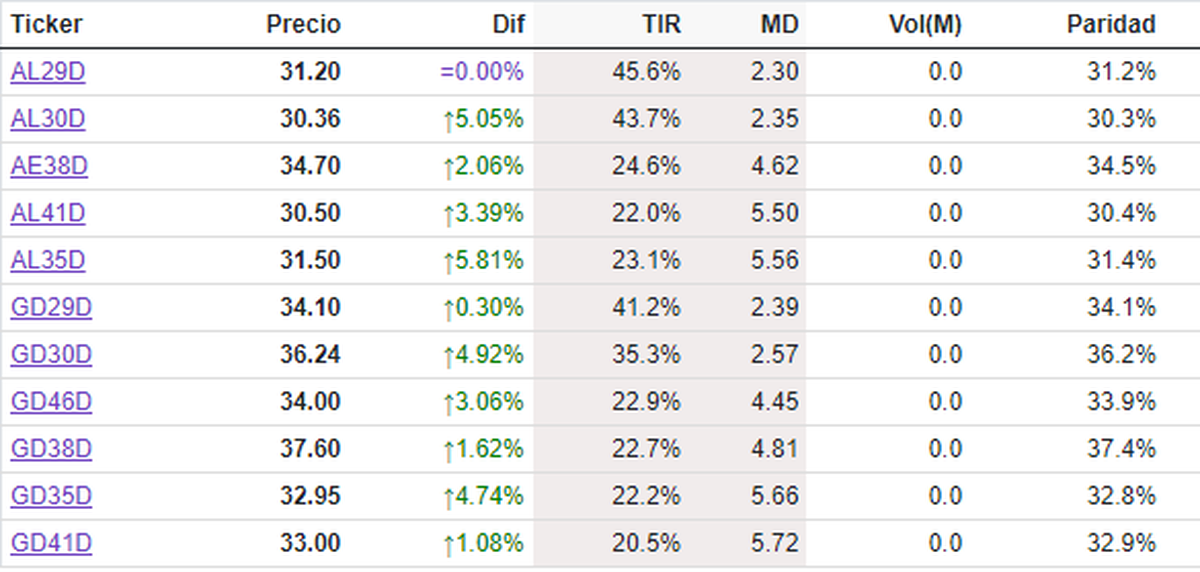Click the Ticker column header
The image size is (1200, 572).
pos(47,24)
